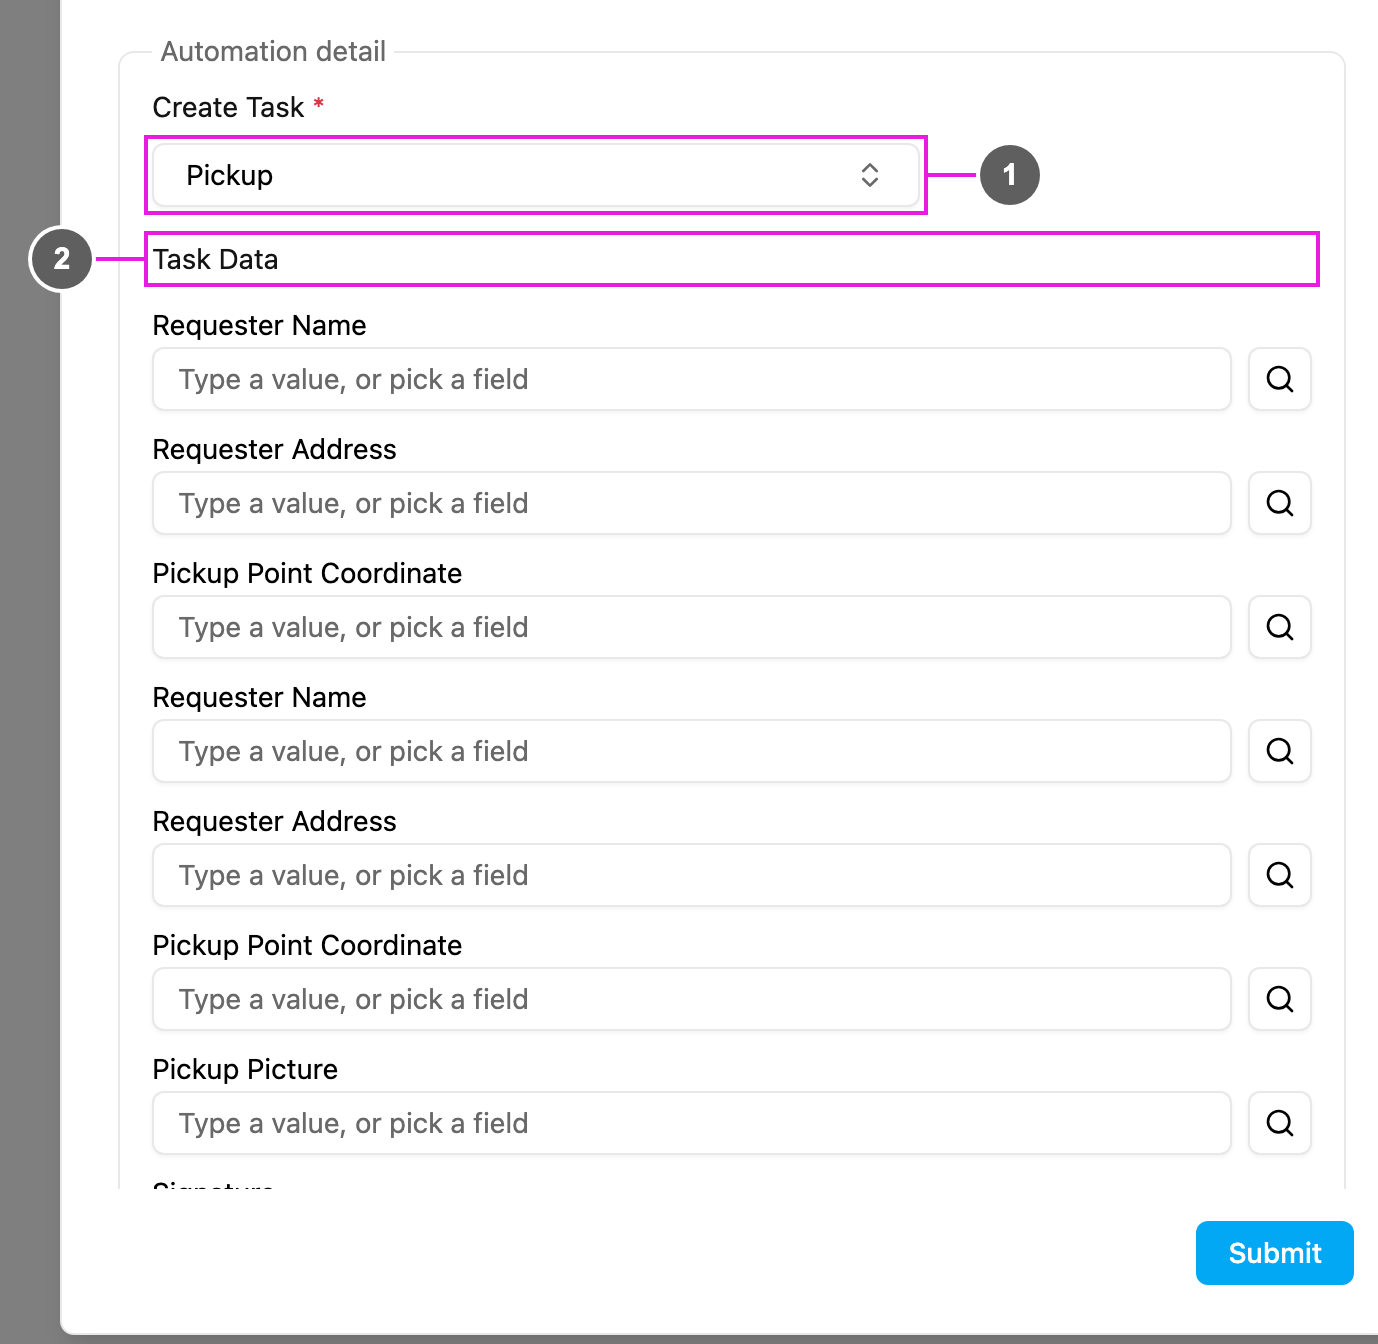The width and height of the screenshot is (1378, 1344).
Task: Focus the second Requester Name input field
Action: click(692, 751)
